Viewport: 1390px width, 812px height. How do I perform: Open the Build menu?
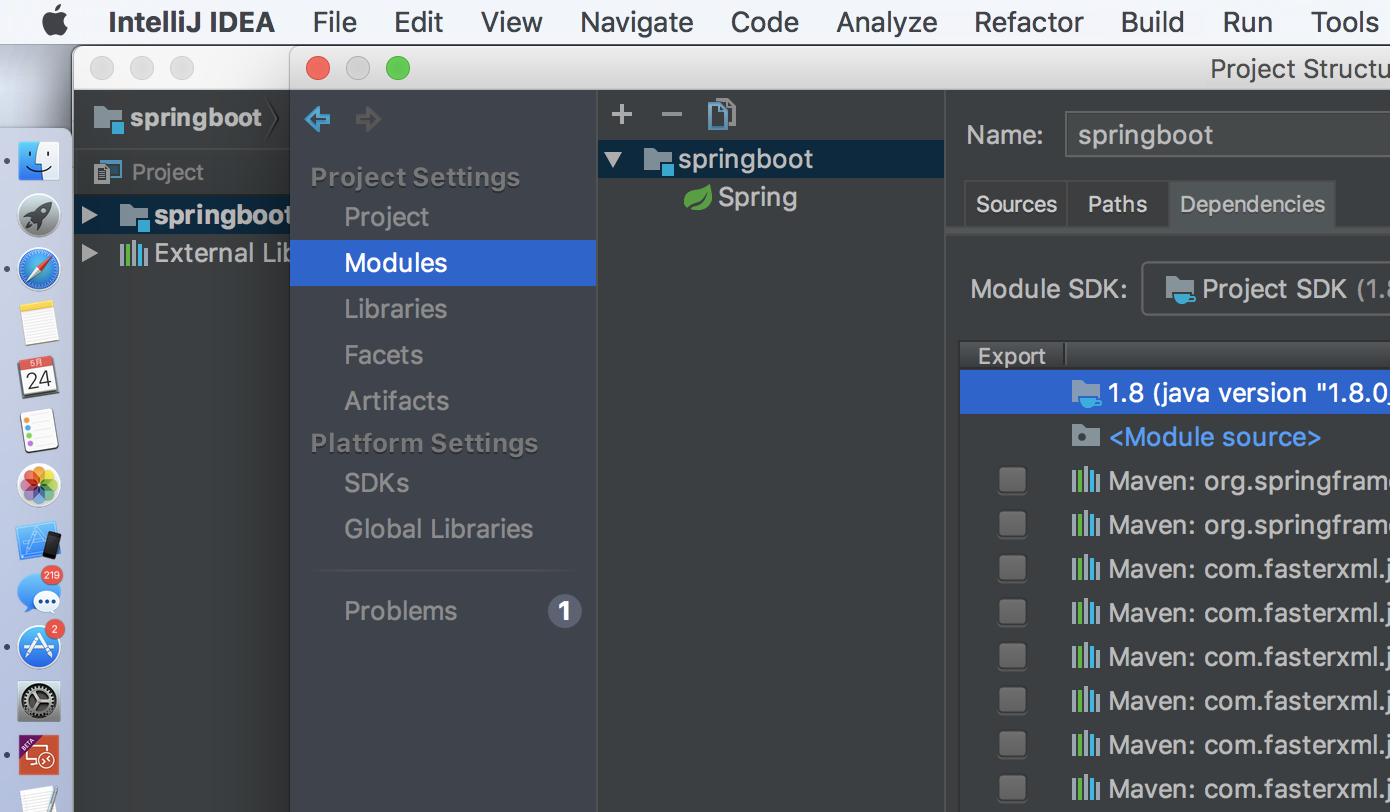[1153, 22]
